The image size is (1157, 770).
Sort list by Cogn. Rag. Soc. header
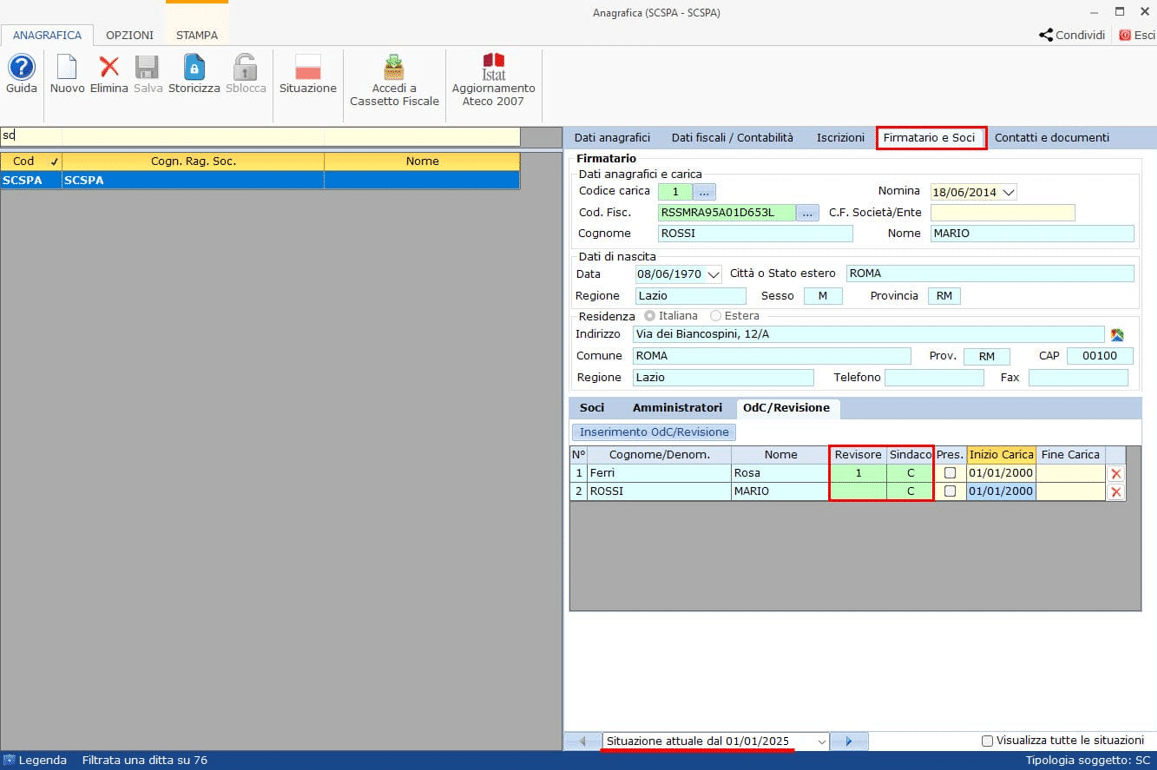point(193,161)
